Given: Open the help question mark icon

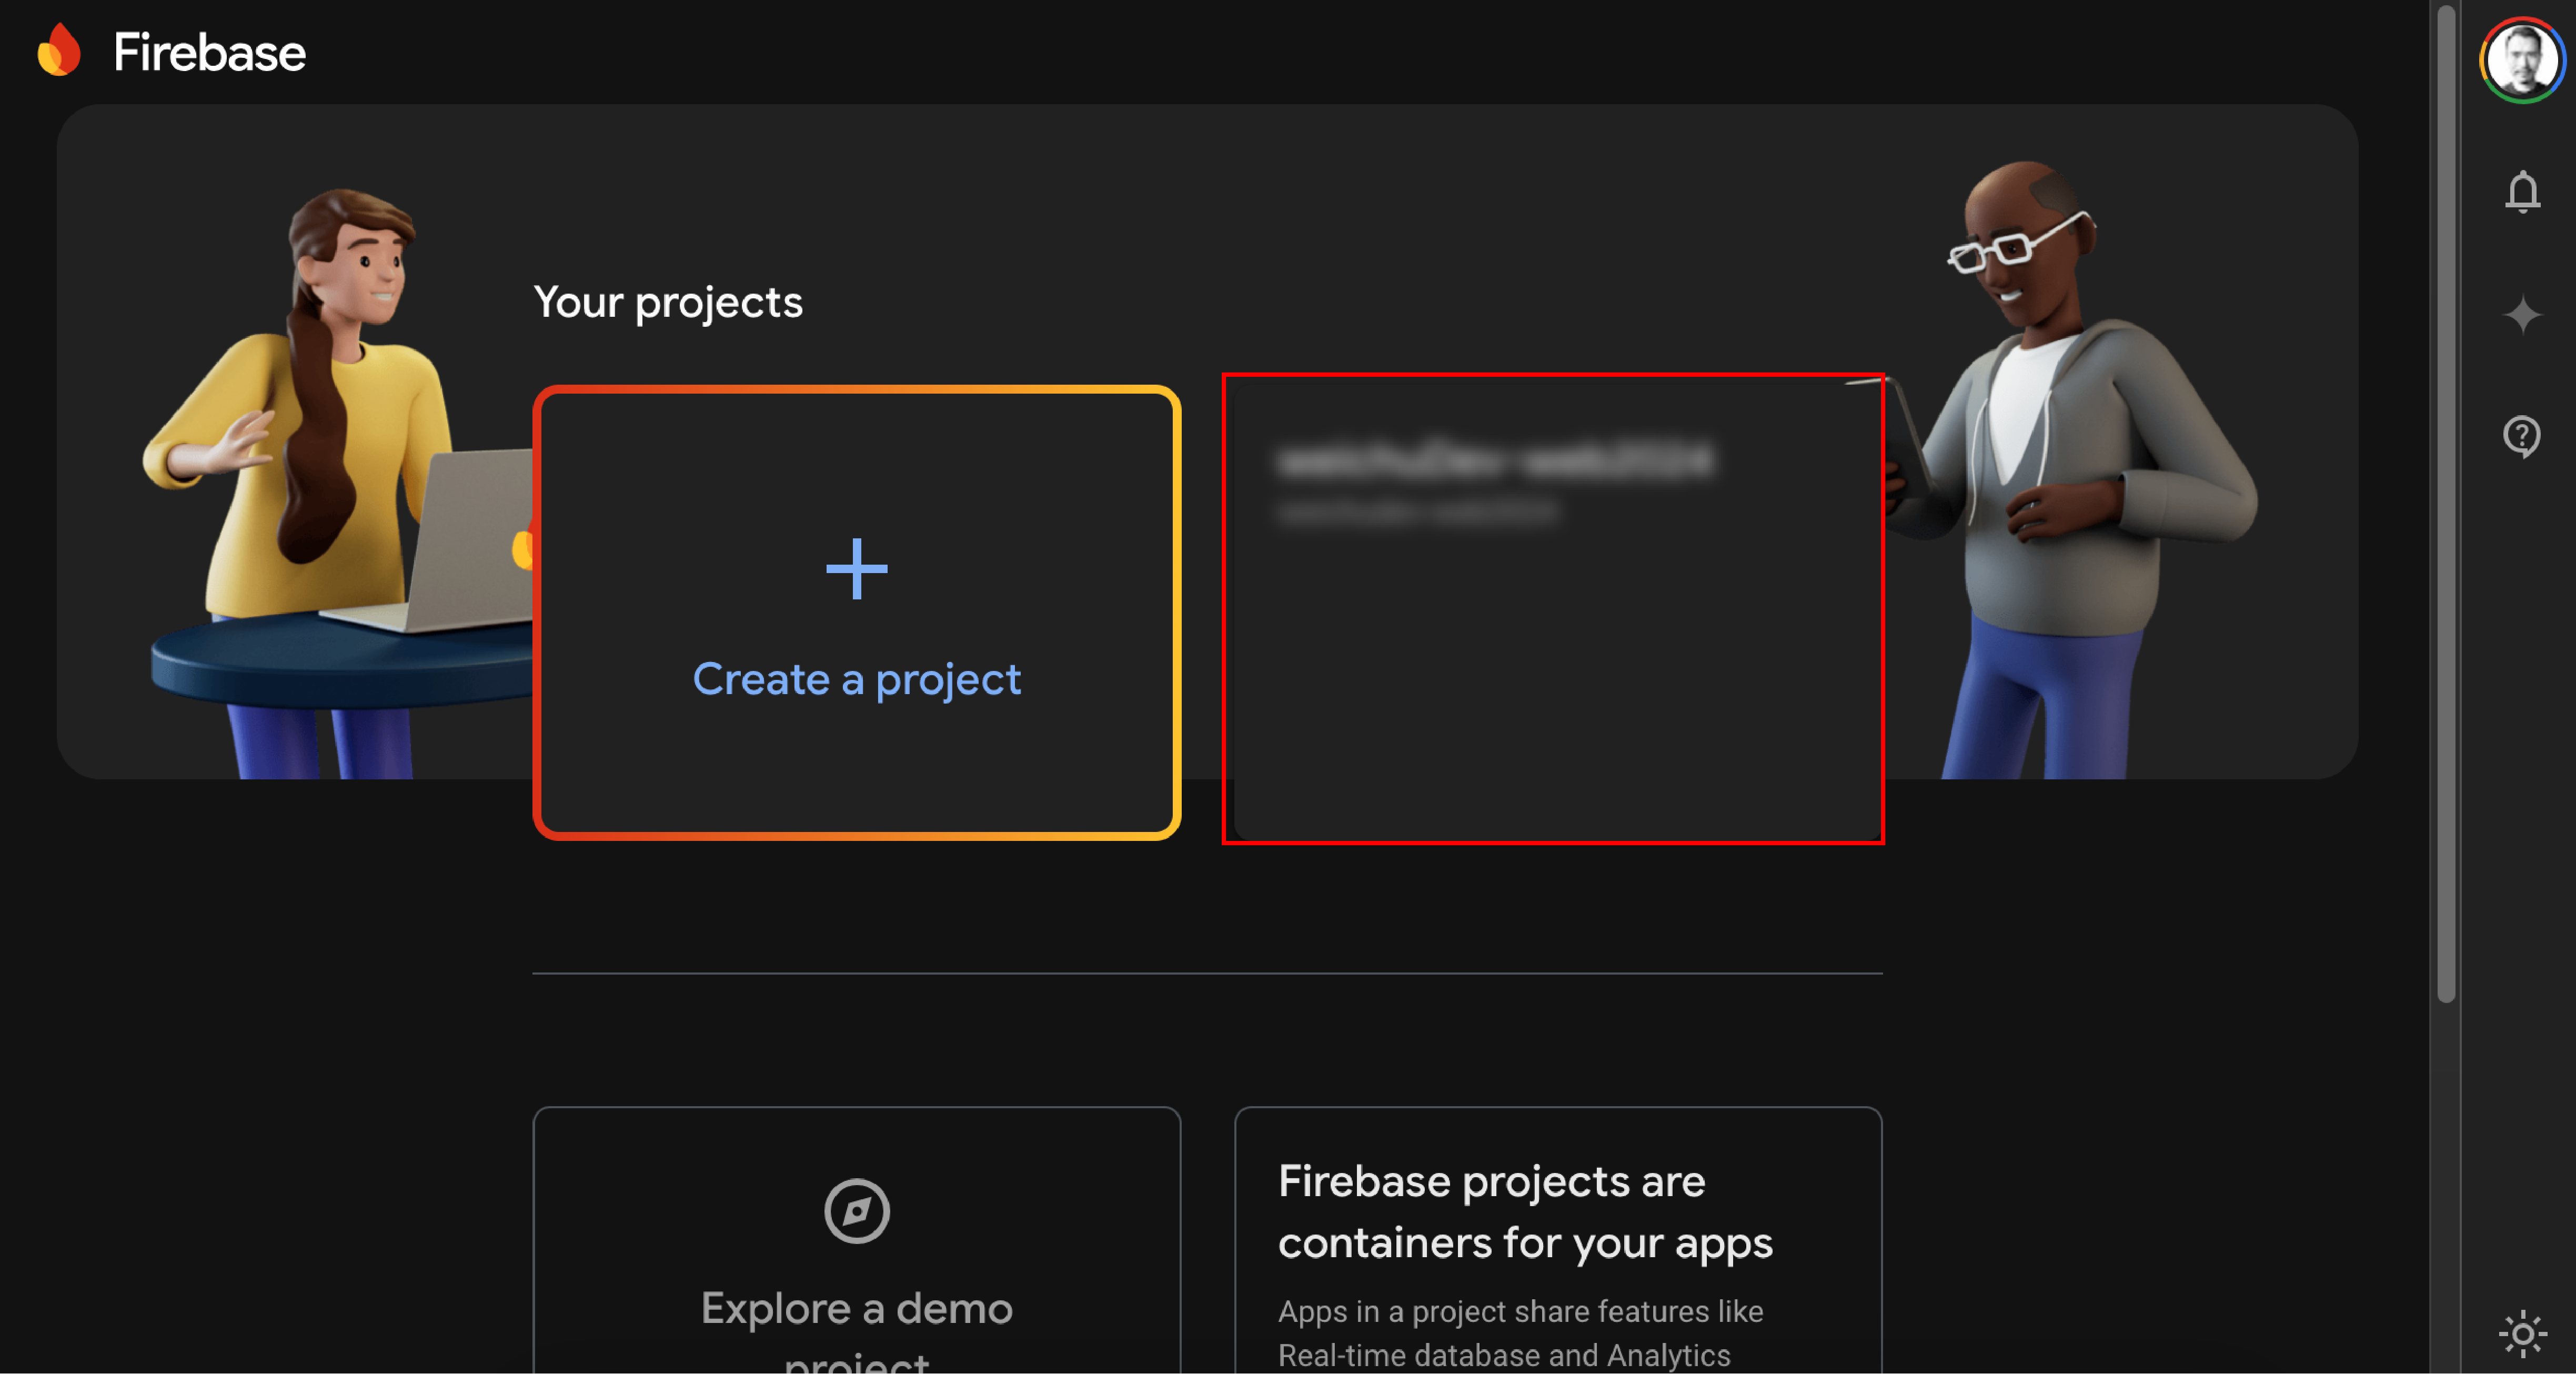Looking at the screenshot, I should (2522, 437).
